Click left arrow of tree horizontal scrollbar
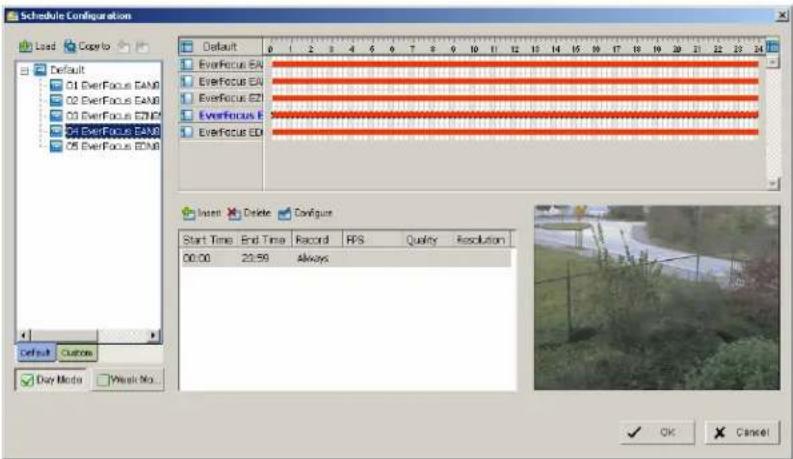The height and width of the screenshot is (459, 793). (x=23, y=335)
